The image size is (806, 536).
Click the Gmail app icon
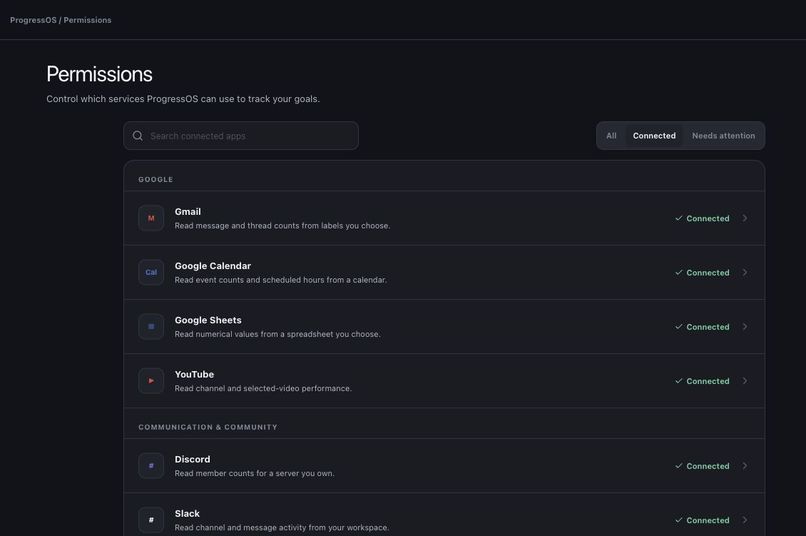pyautogui.click(x=151, y=218)
